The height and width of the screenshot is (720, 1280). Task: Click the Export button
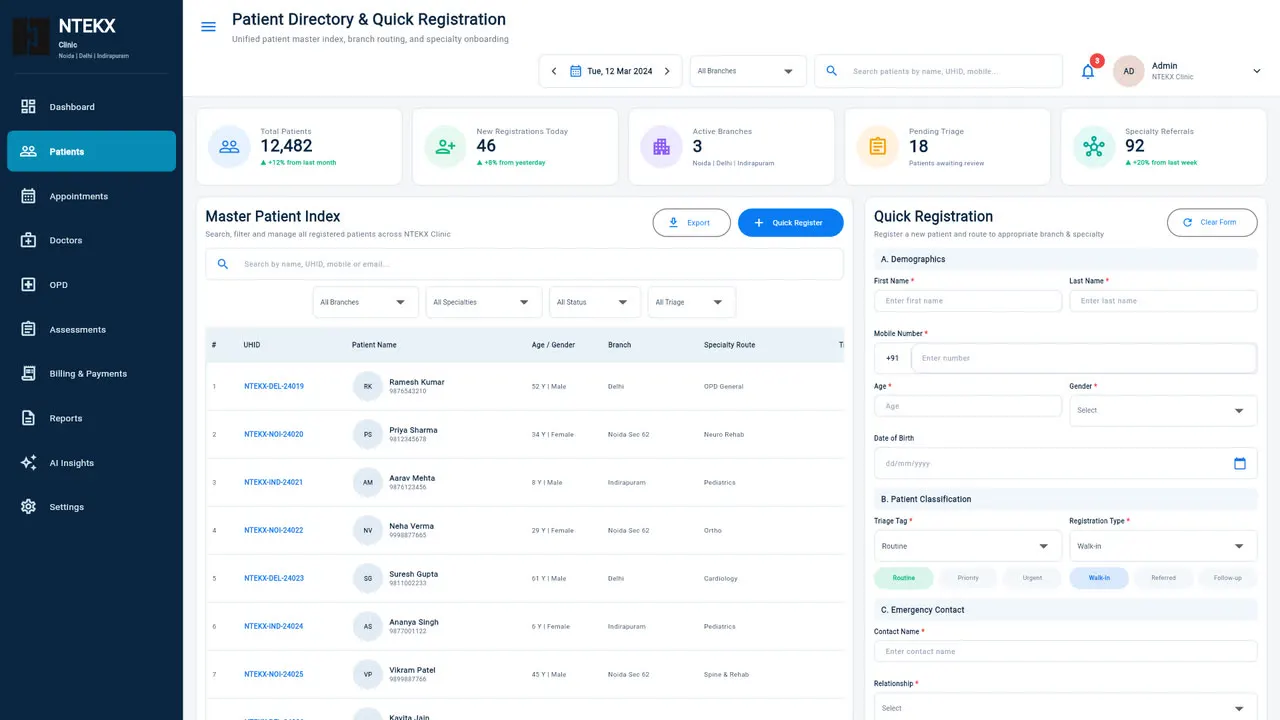[691, 223]
